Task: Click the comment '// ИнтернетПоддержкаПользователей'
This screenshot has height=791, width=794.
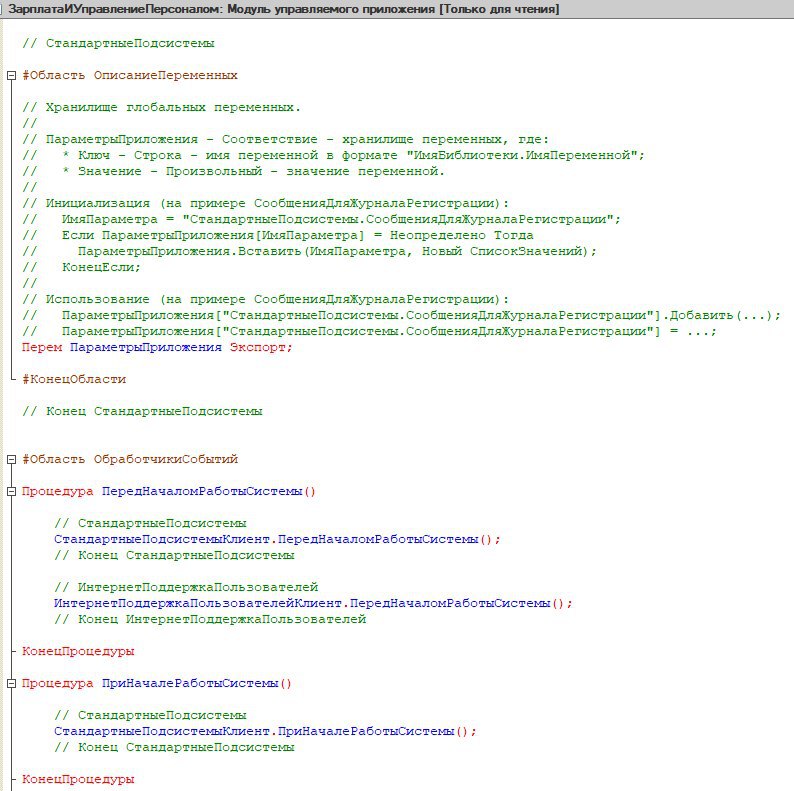Action: point(186,587)
